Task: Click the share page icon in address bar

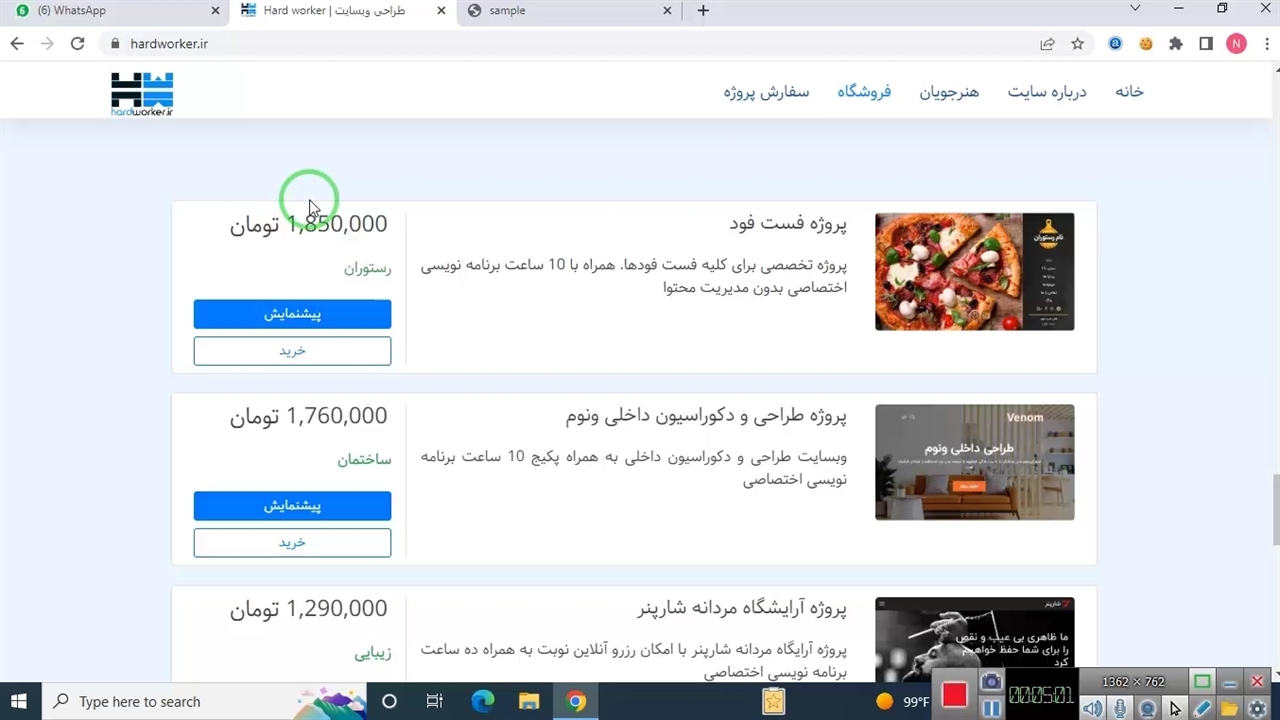Action: [x=1047, y=44]
